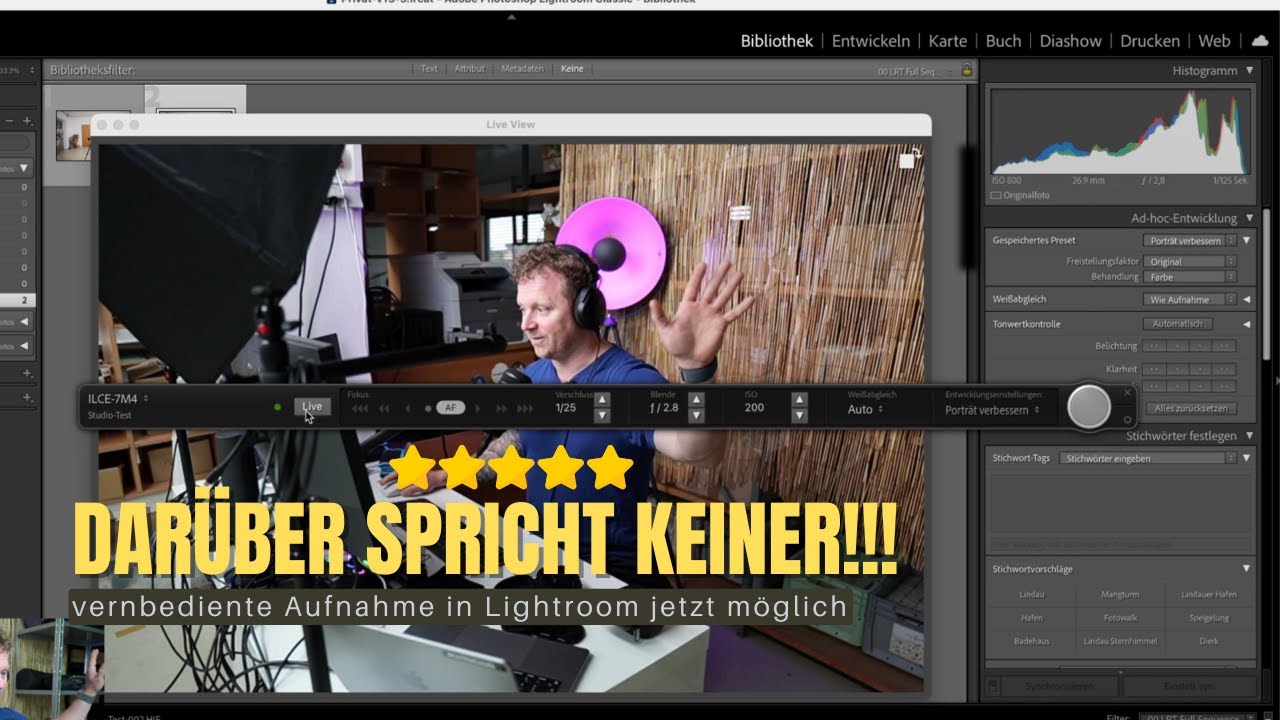The image size is (1280, 720).
Task: Collapse the Histogramm panel
Action: point(1249,71)
